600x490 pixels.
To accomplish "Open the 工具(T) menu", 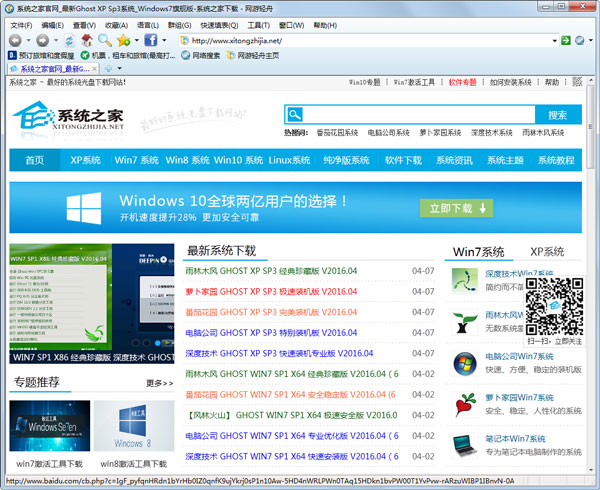I will click(258, 25).
